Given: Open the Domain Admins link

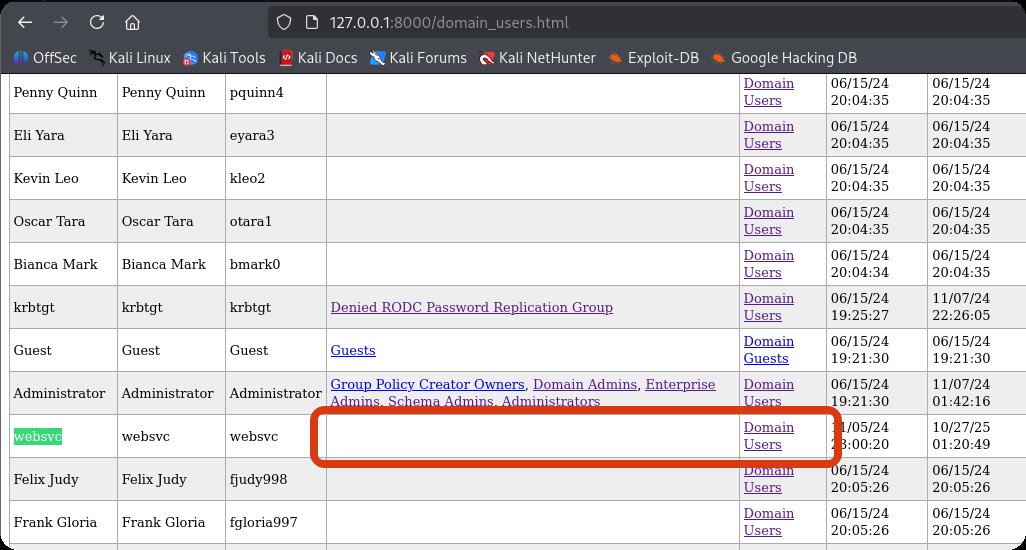Looking at the screenshot, I should point(585,385).
